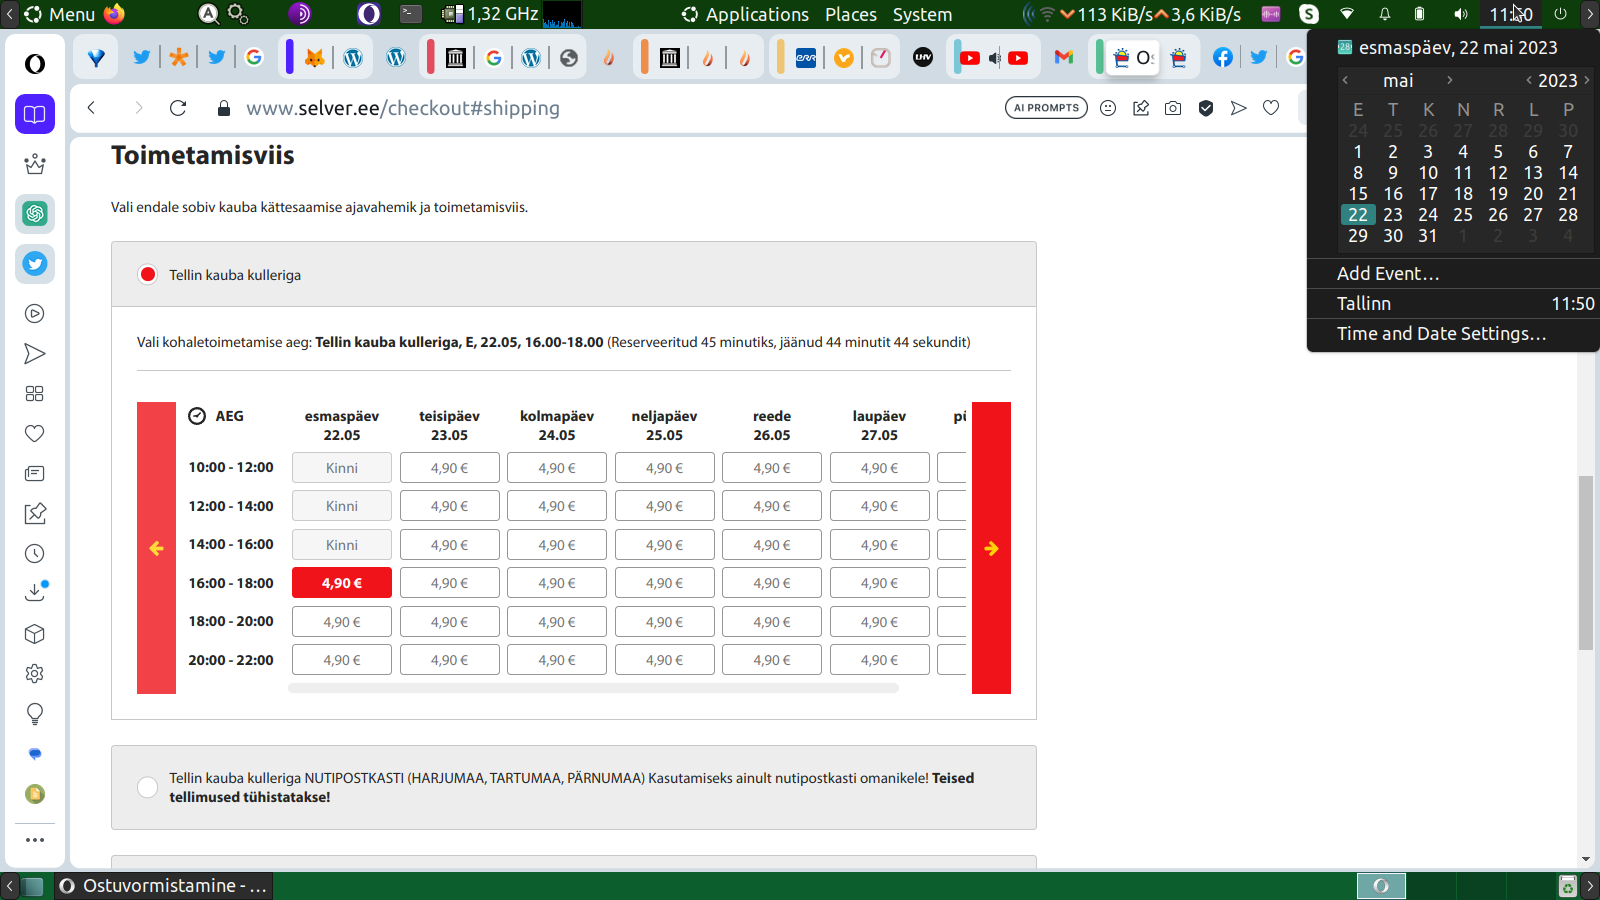Select Monday 22.05 slot at 20:00 - 22:00
This screenshot has width=1600, height=900.
click(x=342, y=660)
